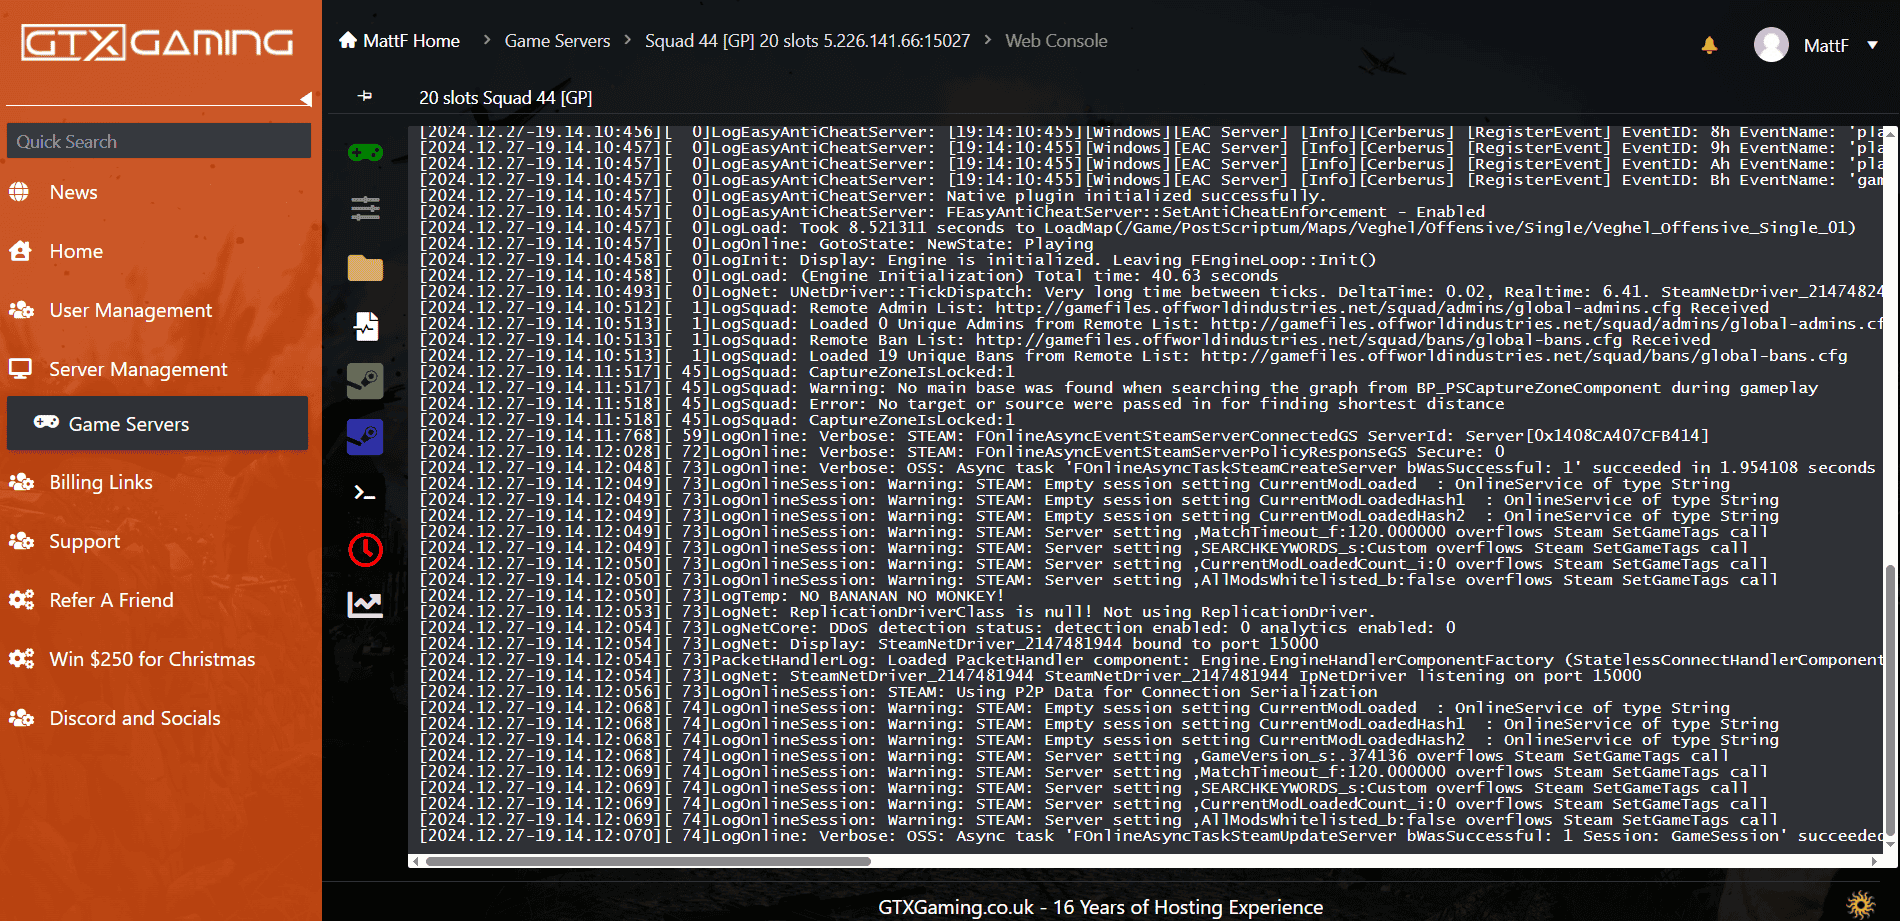
Task: Click the pin icon beside server name
Action: pyautogui.click(x=365, y=96)
